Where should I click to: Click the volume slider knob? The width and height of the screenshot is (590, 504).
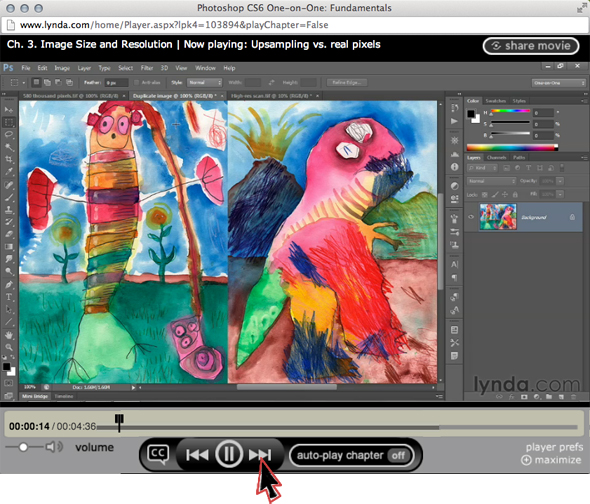[x=23, y=447]
